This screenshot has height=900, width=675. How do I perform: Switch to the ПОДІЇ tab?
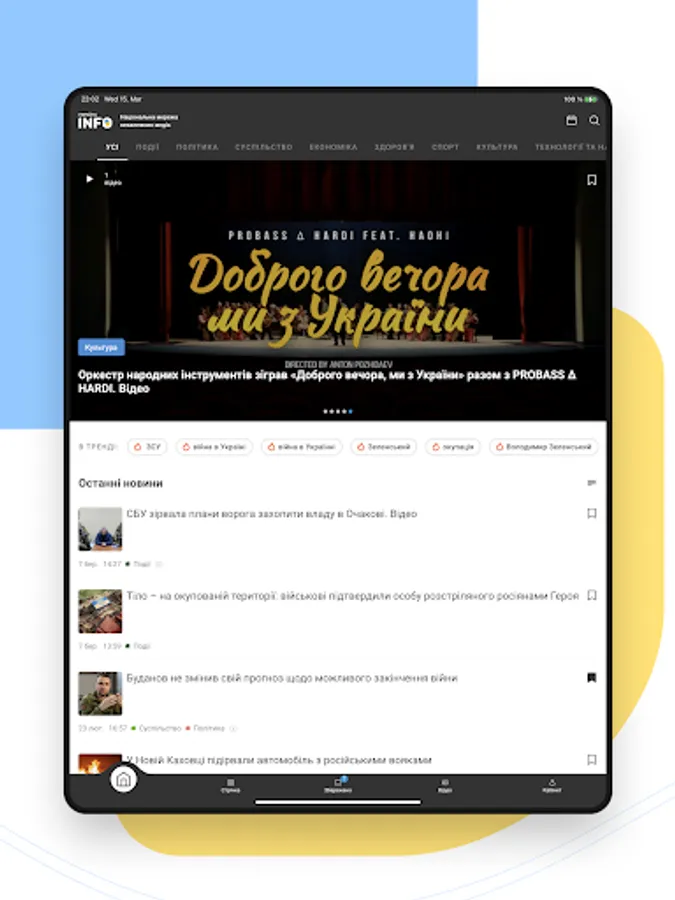[148, 147]
